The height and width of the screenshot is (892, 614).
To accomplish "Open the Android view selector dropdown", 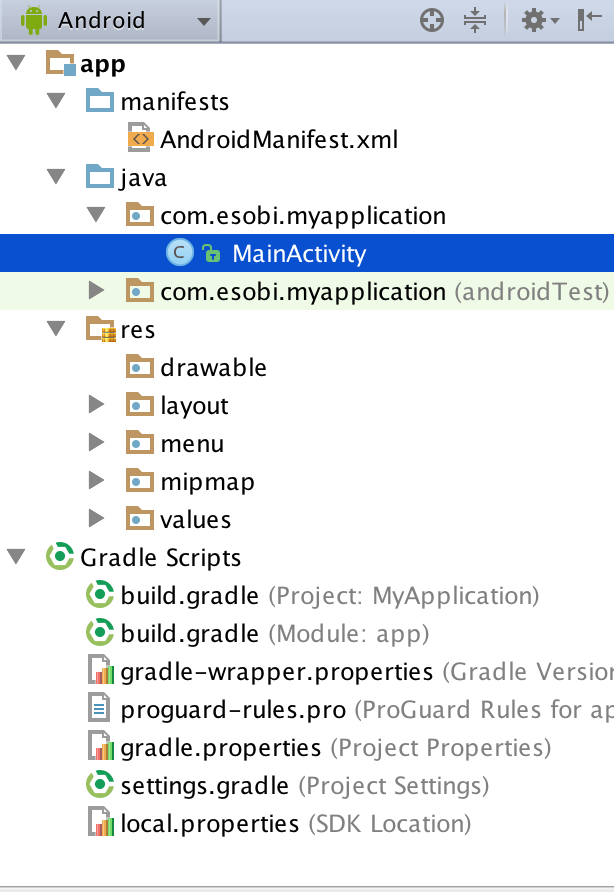I will click(x=118, y=20).
